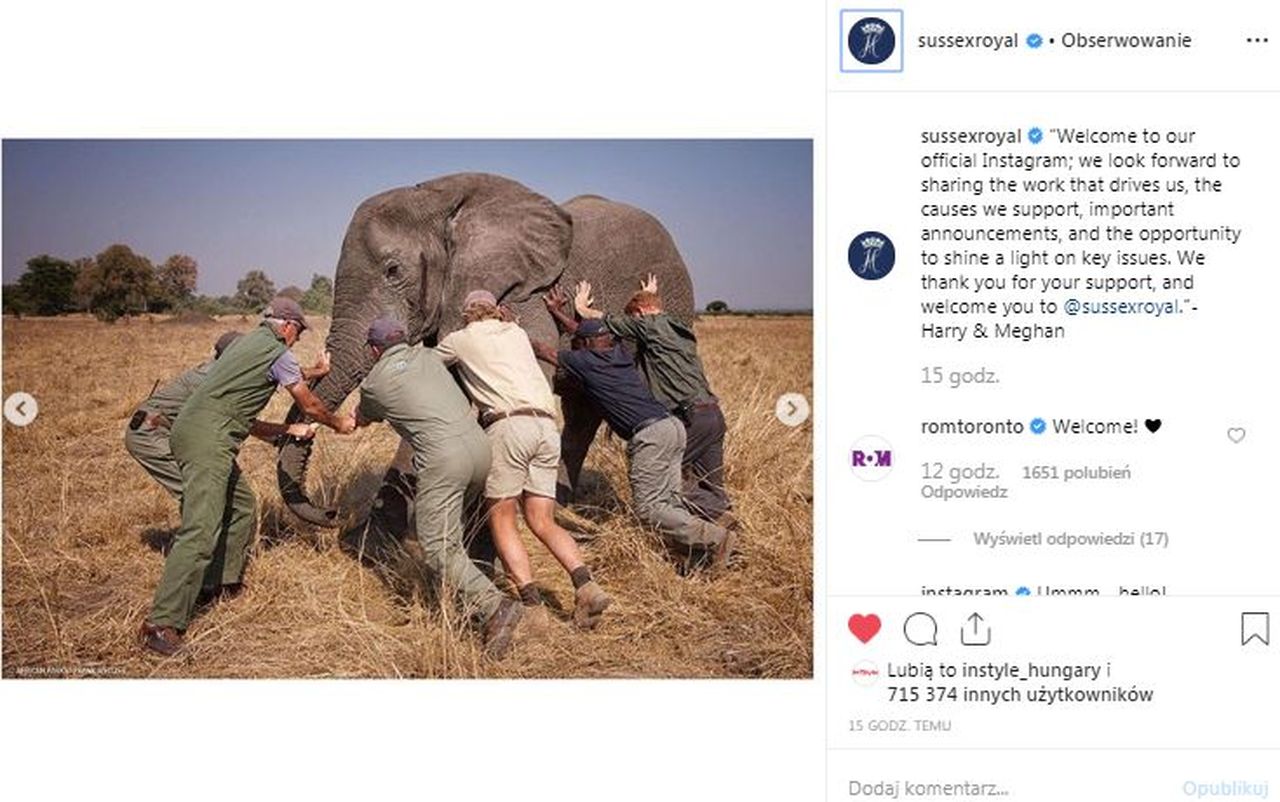Share the post using the arrow icon
Image resolution: width=1280 pixels, height=802 pixels.
tap(975, 629)
